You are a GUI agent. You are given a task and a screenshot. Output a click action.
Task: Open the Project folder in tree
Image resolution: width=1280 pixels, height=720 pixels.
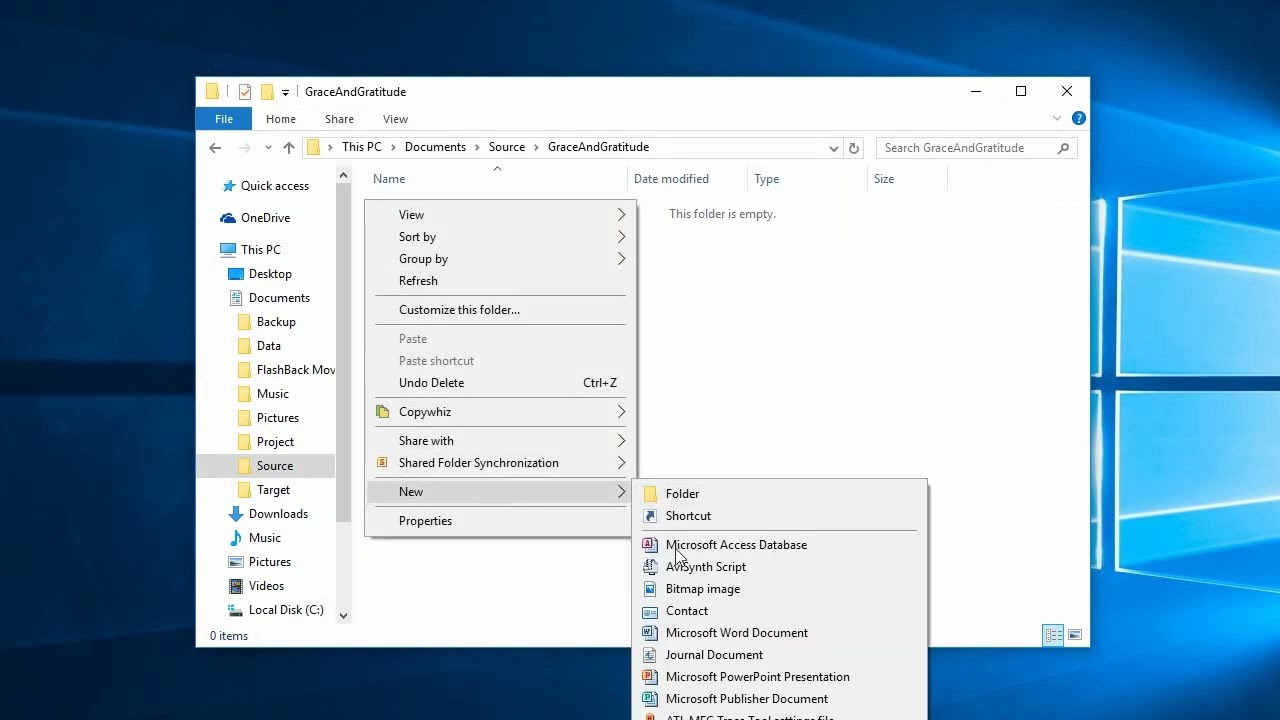pos(275,442)
